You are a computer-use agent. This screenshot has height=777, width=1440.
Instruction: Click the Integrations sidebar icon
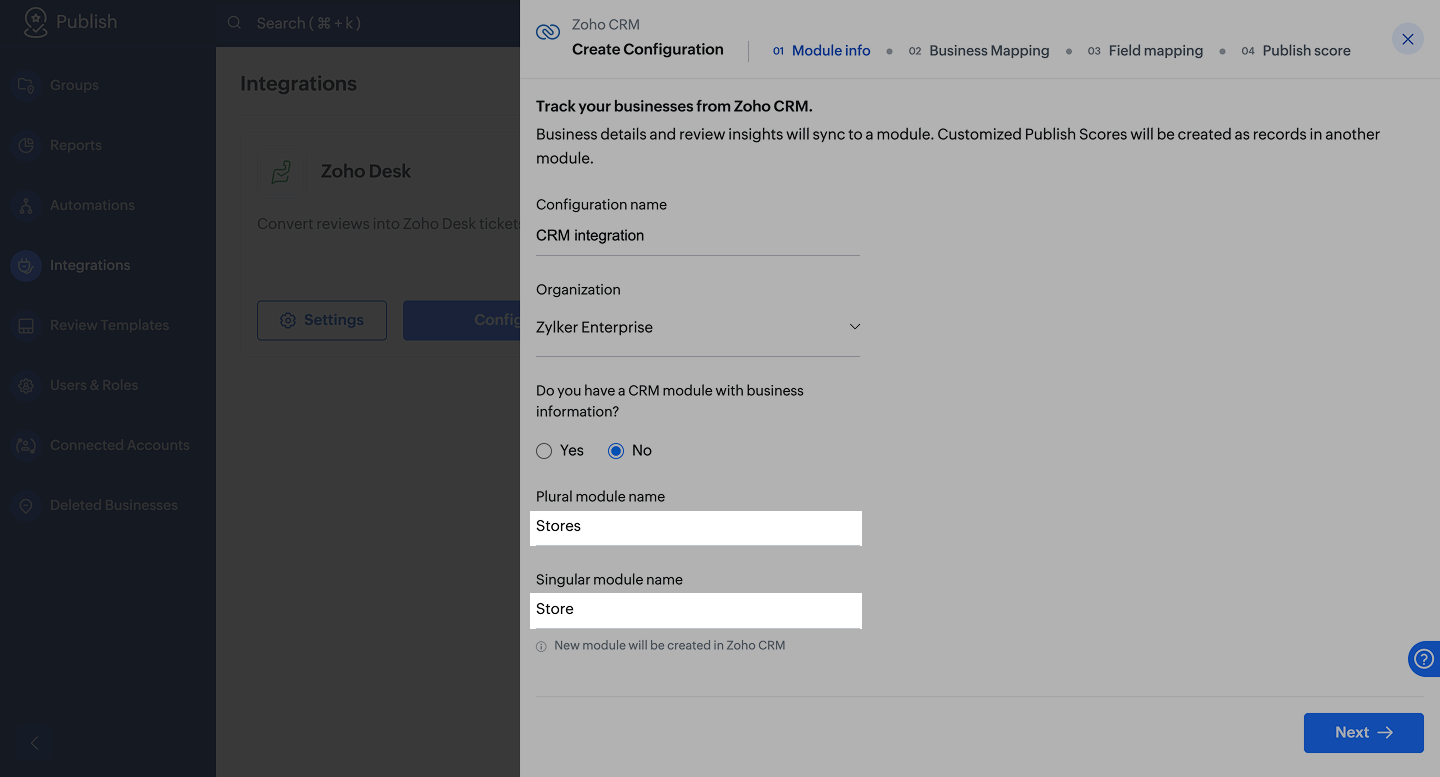pos(26,265)
